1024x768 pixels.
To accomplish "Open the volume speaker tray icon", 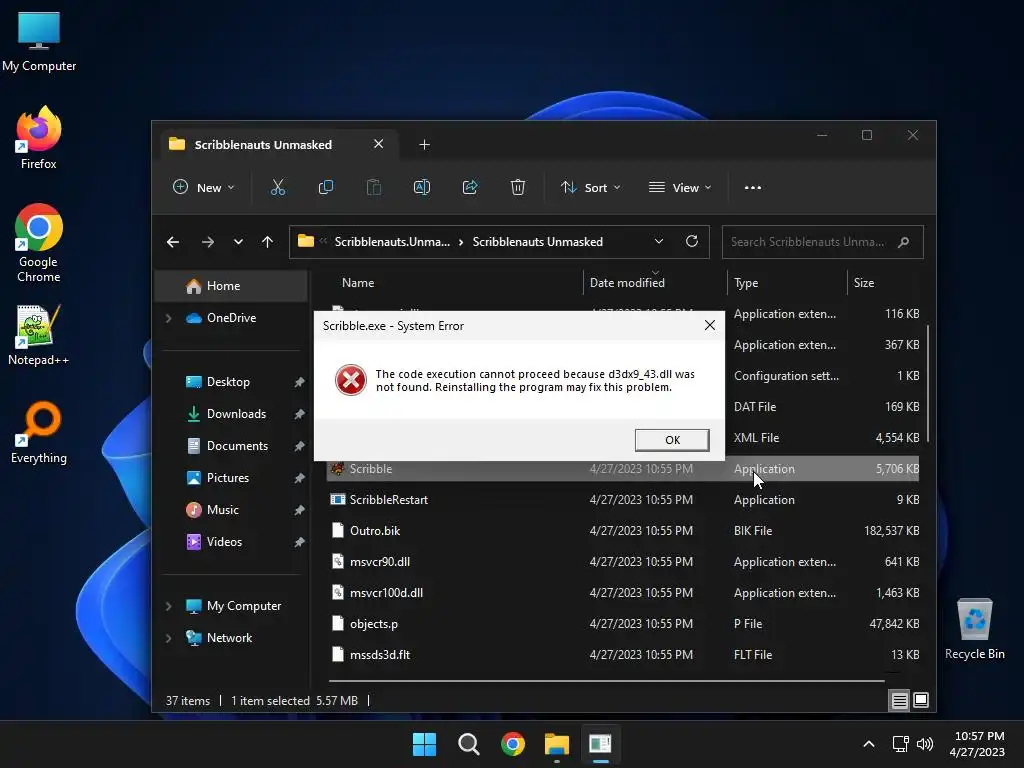I will (925, 744).
